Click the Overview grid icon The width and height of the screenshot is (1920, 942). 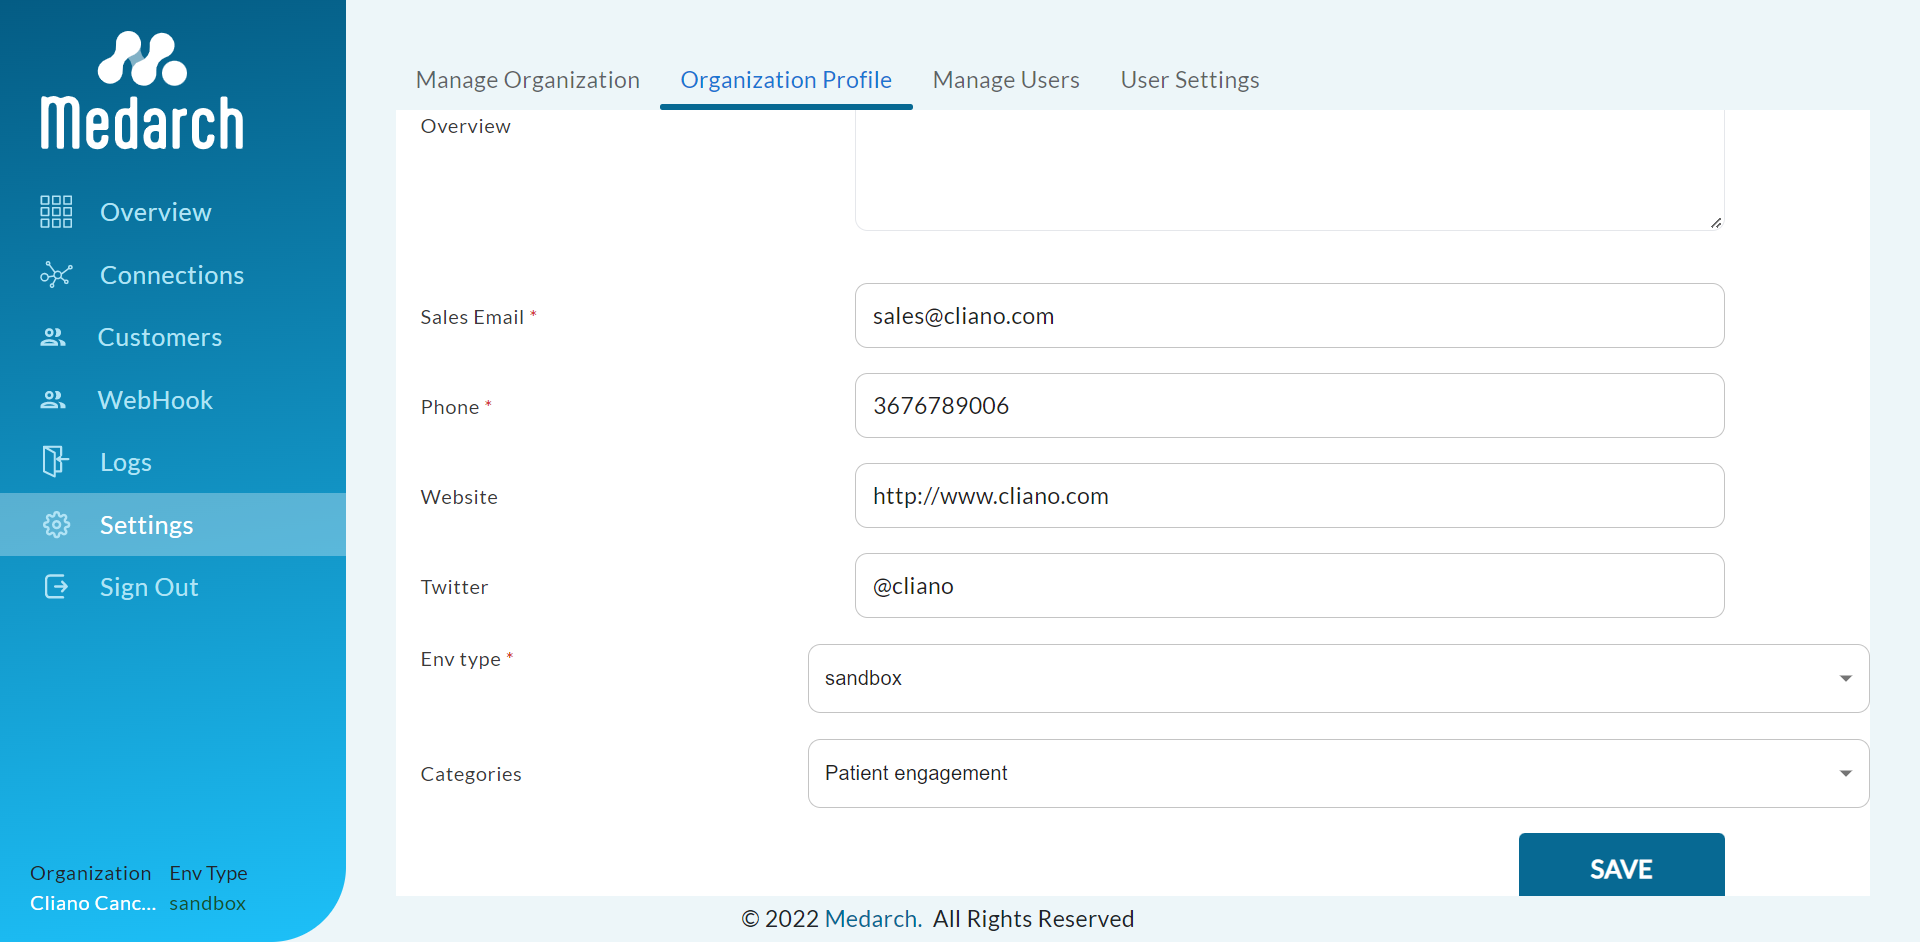[56, 212]
